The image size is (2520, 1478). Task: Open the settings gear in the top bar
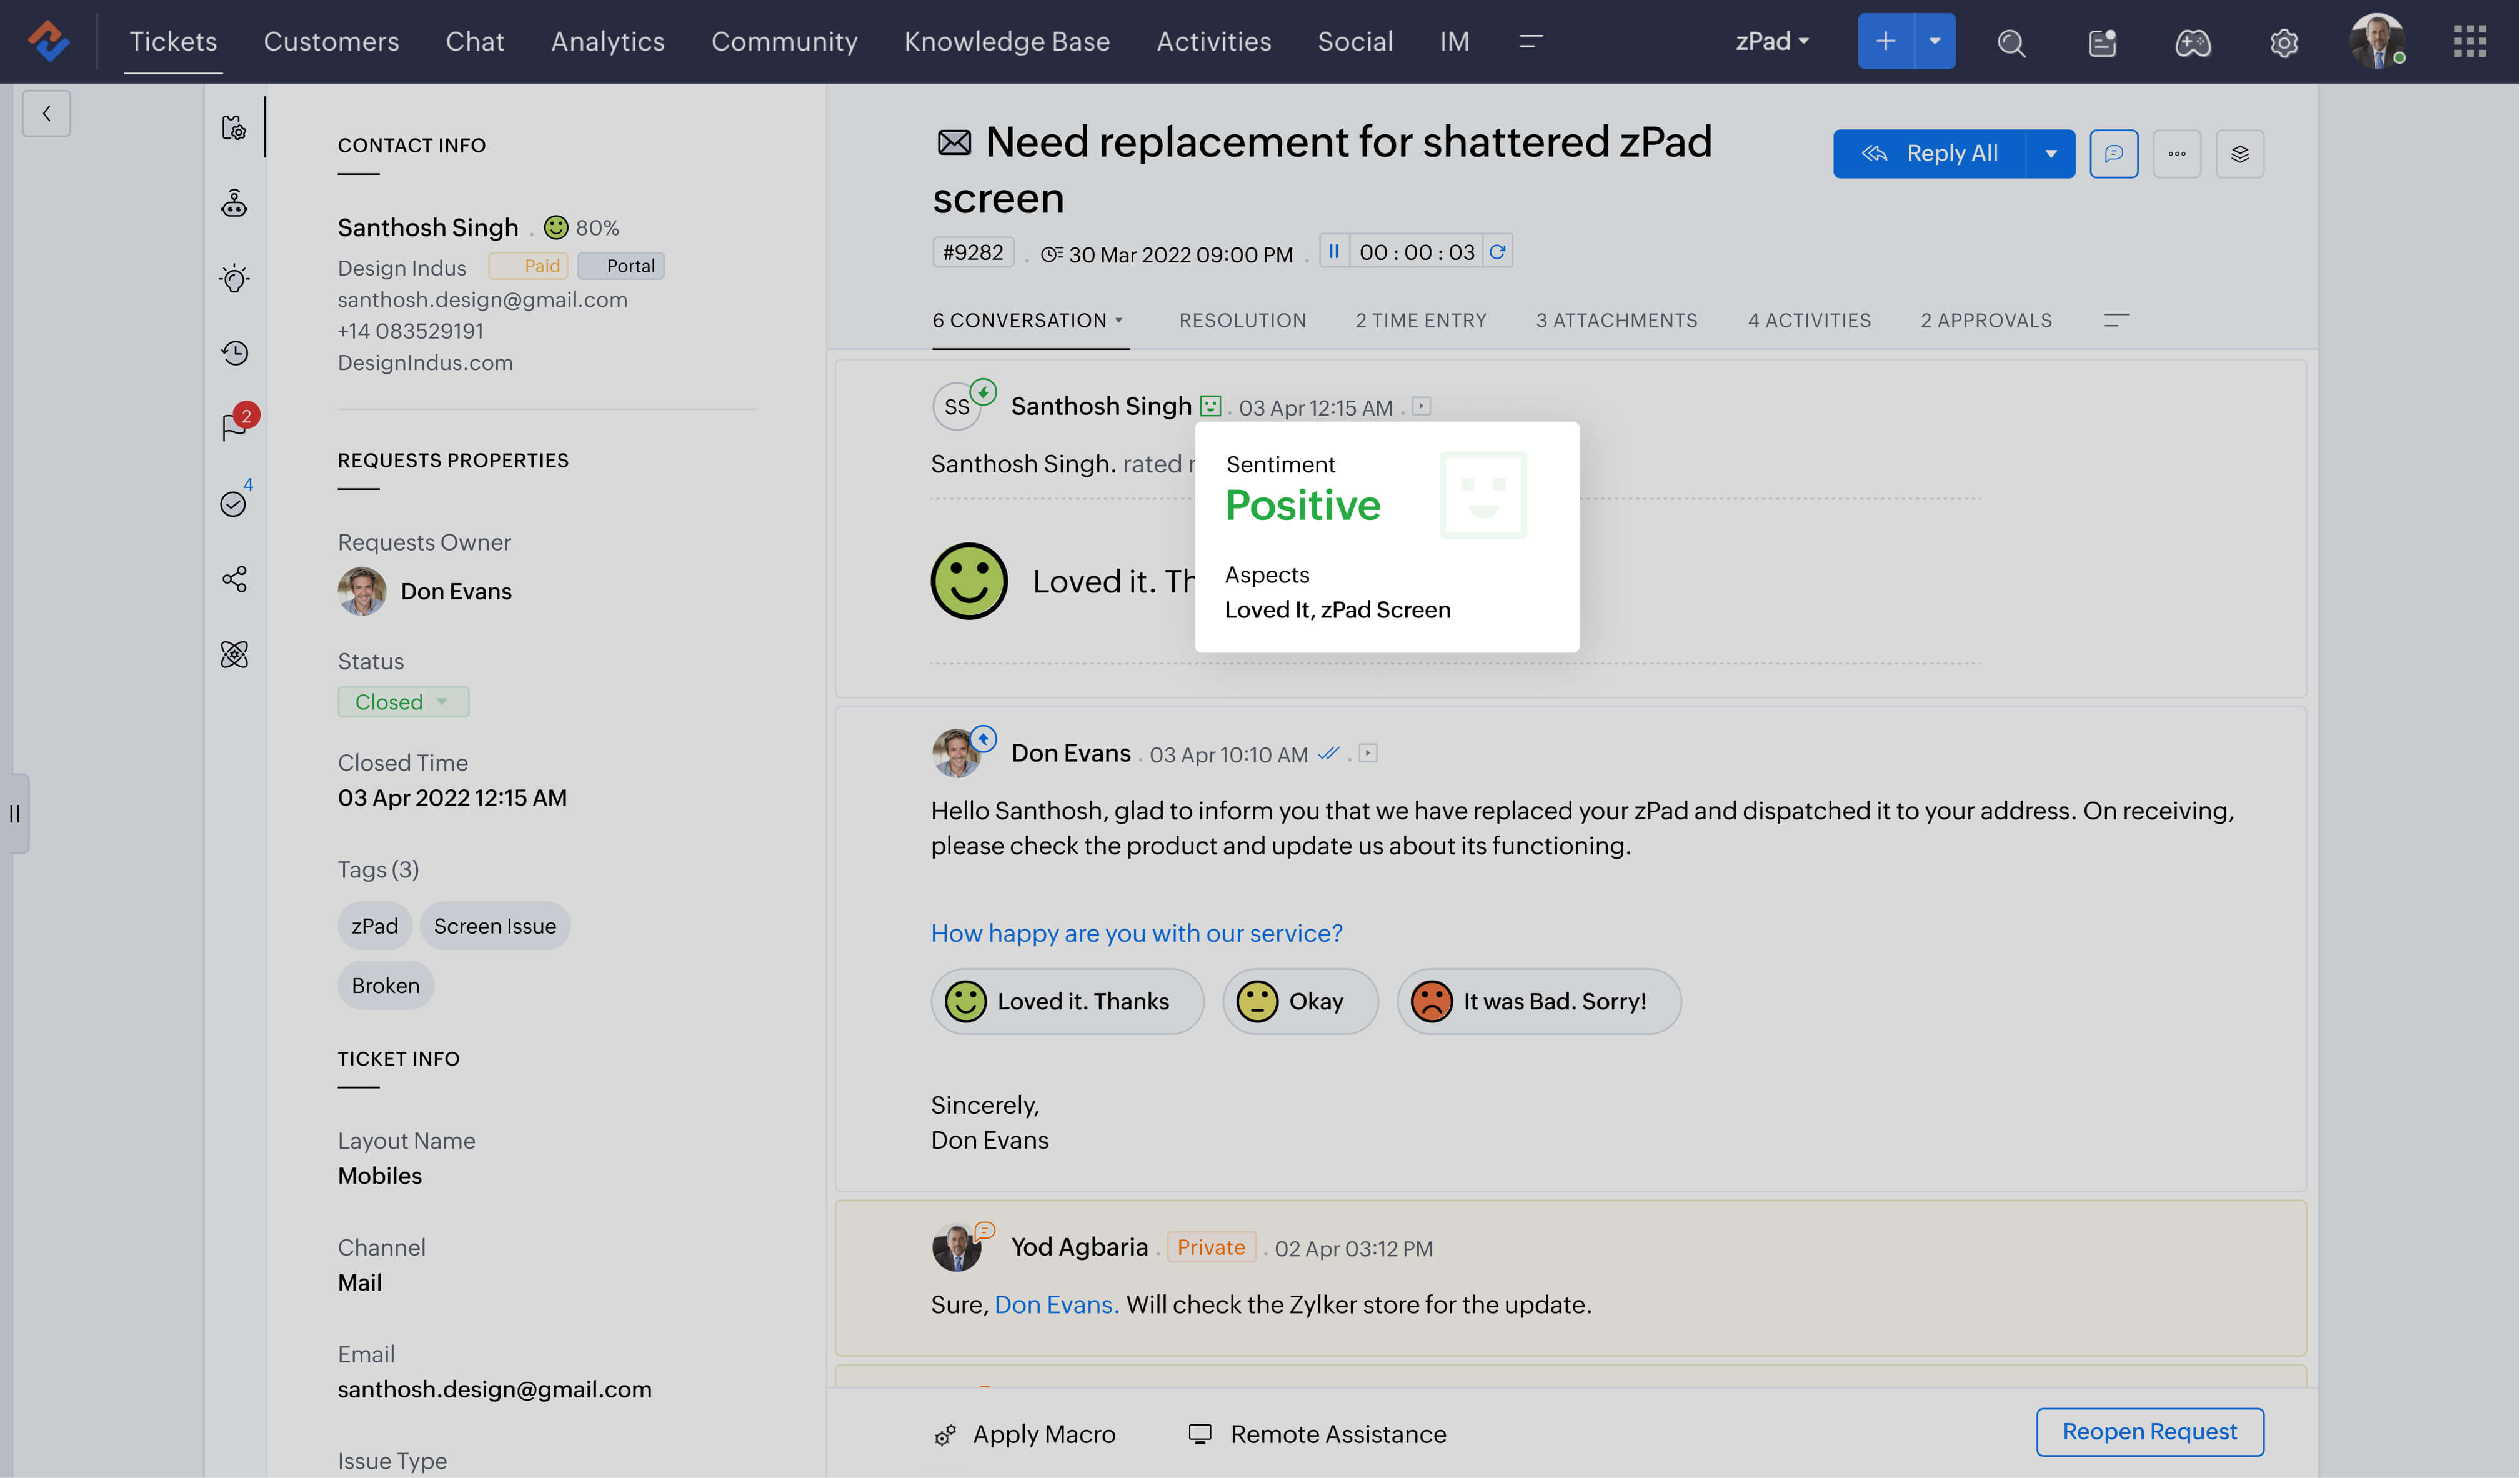2284,42
